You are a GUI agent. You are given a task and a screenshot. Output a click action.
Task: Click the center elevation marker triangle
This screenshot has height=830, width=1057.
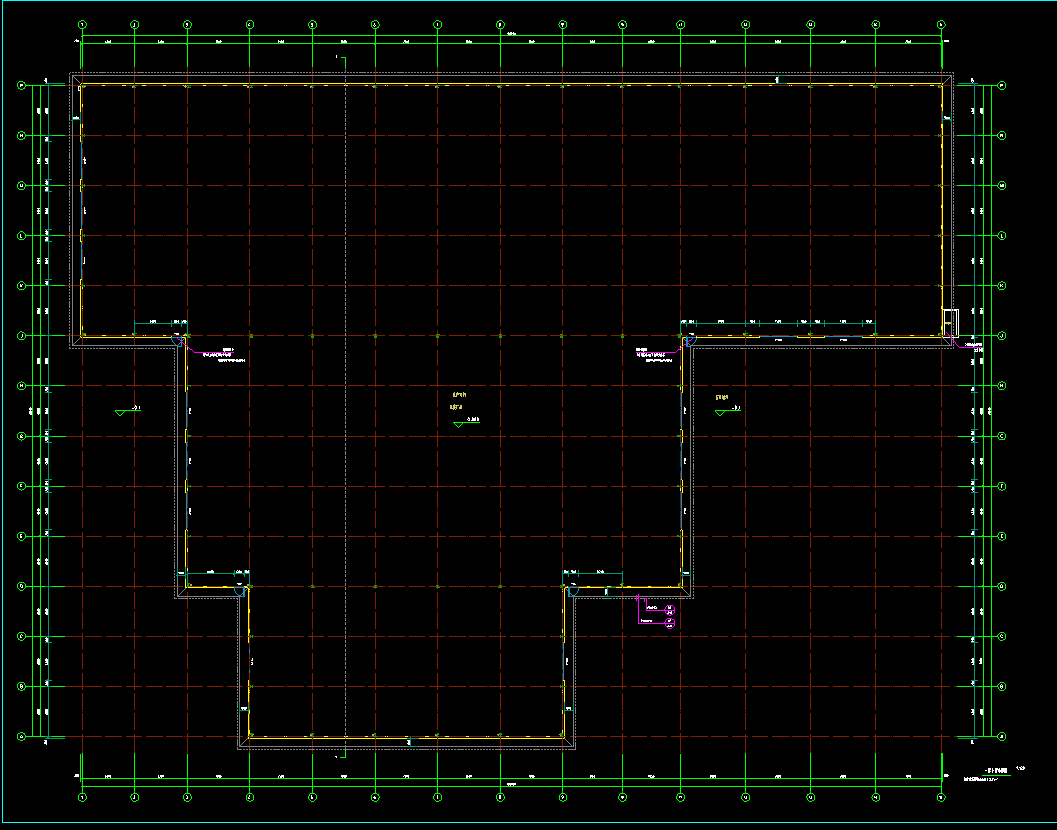tap(458, 424)
